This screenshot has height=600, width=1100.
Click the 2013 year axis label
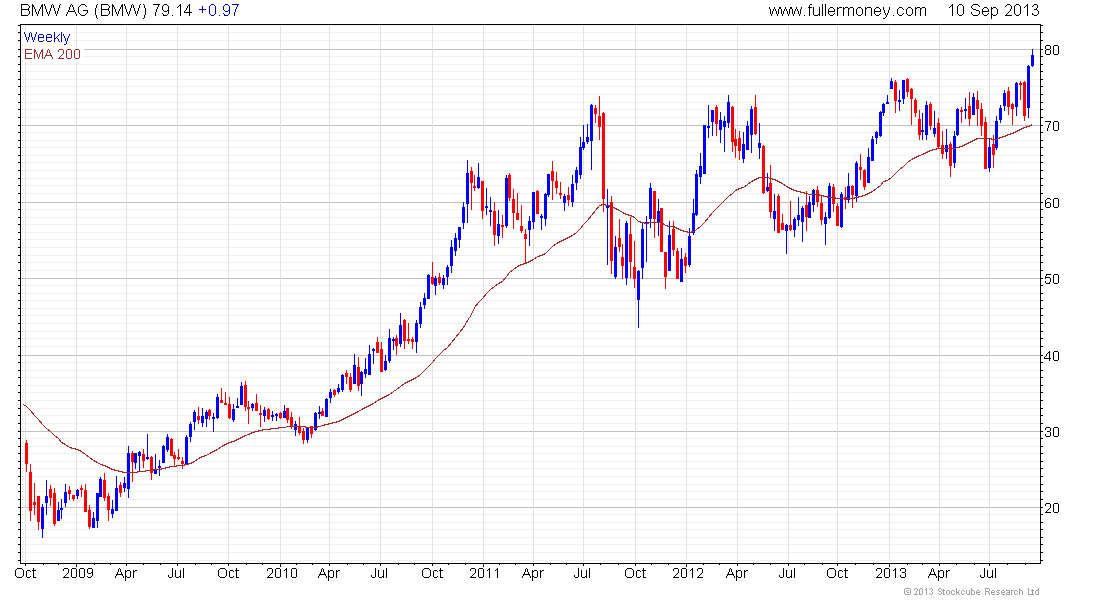891,573
